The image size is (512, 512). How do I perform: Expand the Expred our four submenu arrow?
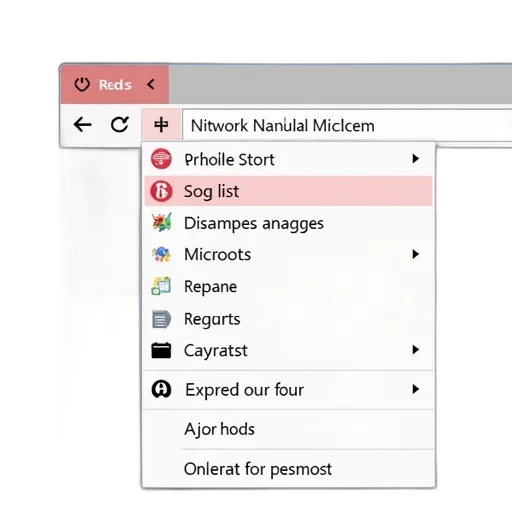(415, 389)
